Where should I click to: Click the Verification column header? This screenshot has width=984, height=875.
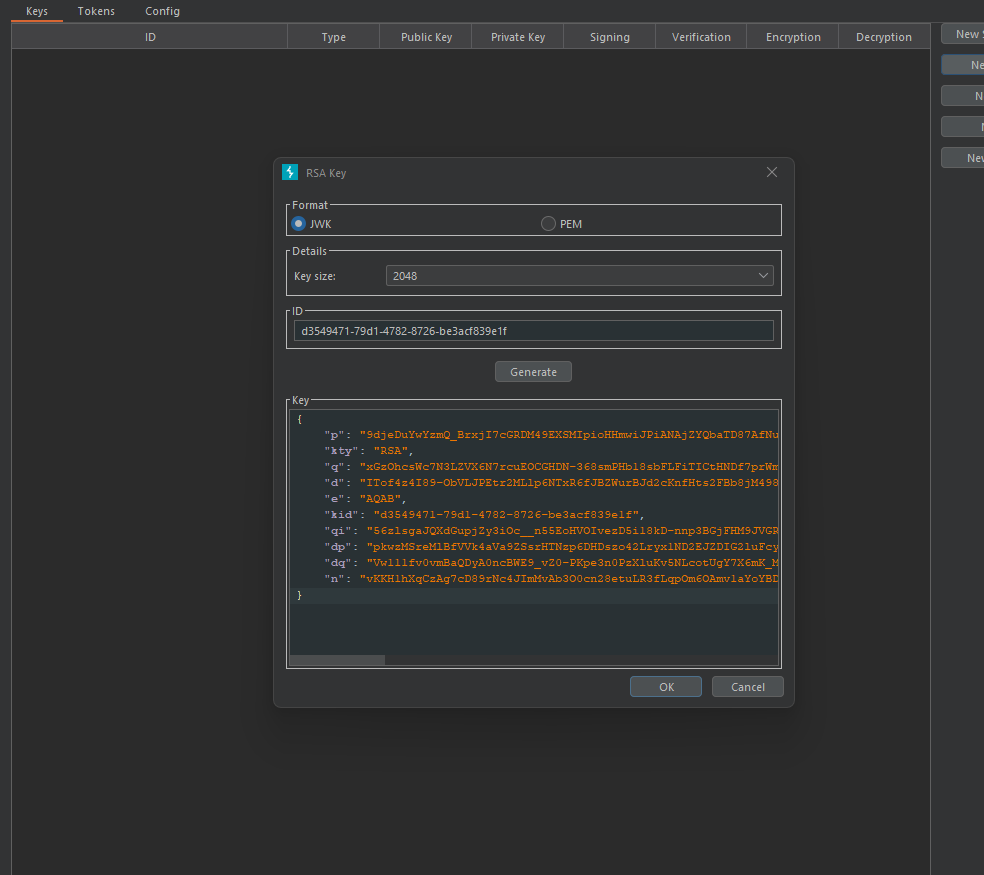[701, 37]
